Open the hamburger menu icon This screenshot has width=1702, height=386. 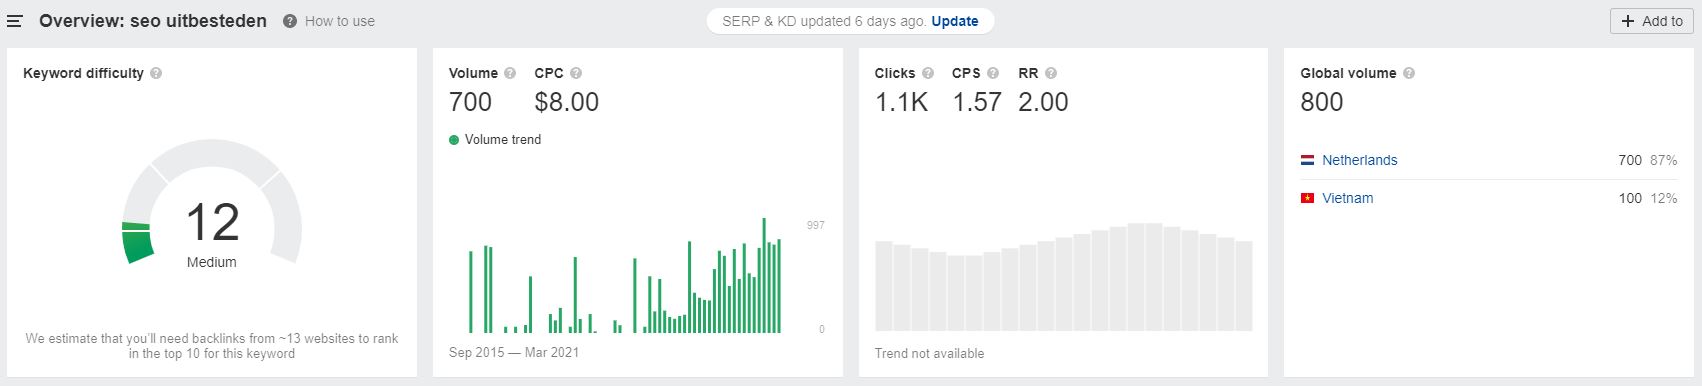(15, 21)
